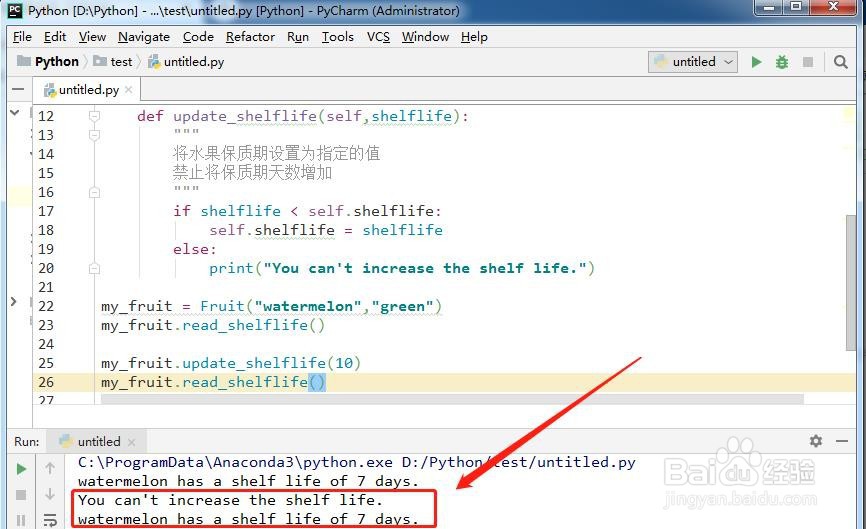
Task: Click line number 17 in gutter
Action: [46, 211]
